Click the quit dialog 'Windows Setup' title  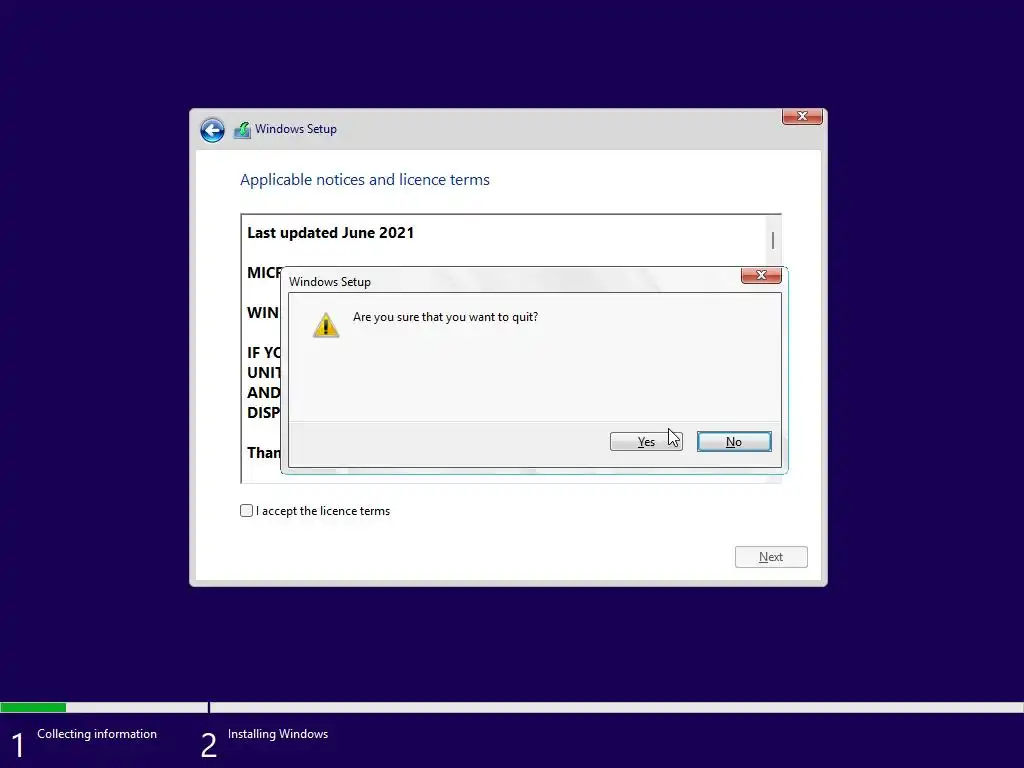click(x=330, y=282)
